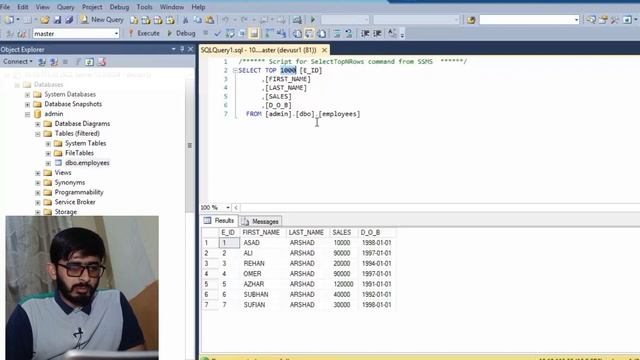Click the Save disk icon
The width and height of the screenshot is (640, 360).
[x=57, y=20]
